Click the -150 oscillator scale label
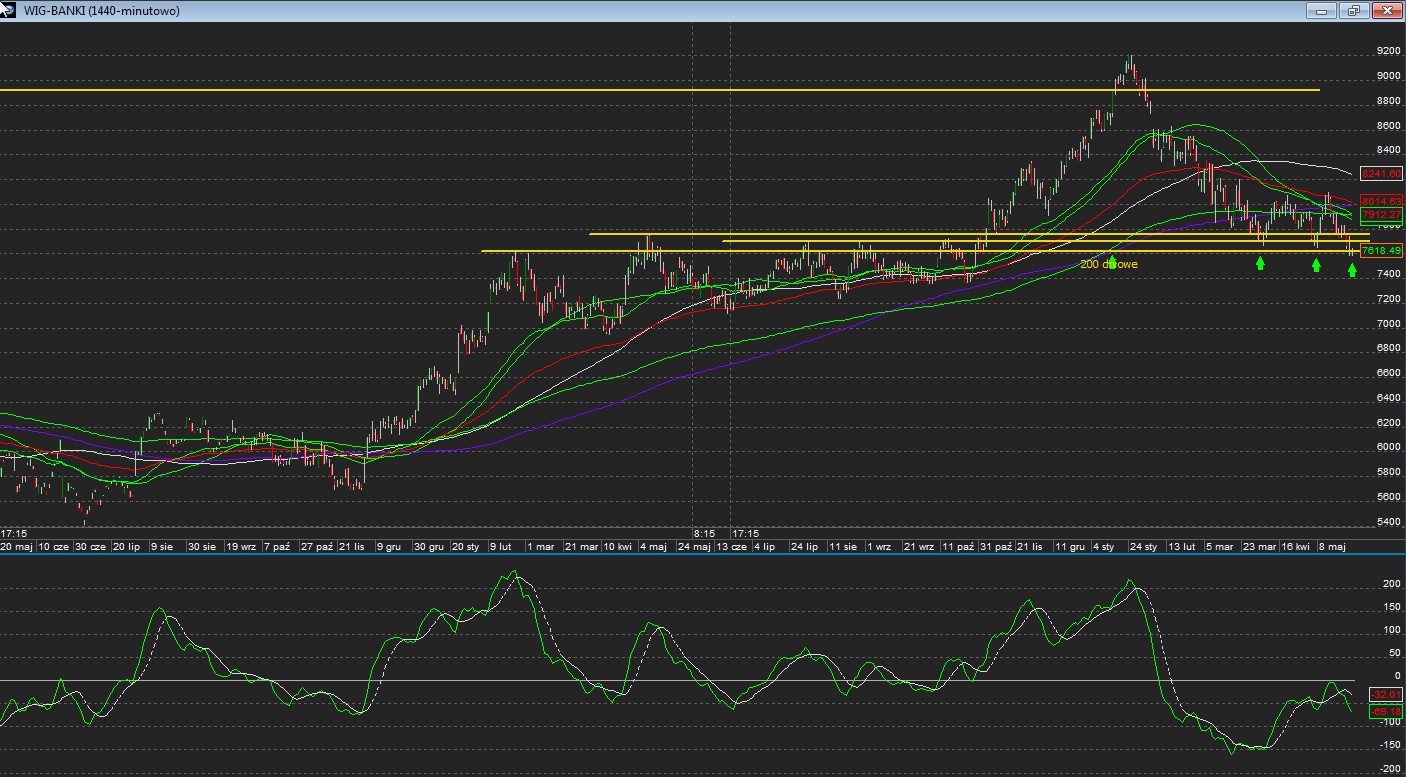This screenshot has width=1406, height=777. click(1389, 745)
